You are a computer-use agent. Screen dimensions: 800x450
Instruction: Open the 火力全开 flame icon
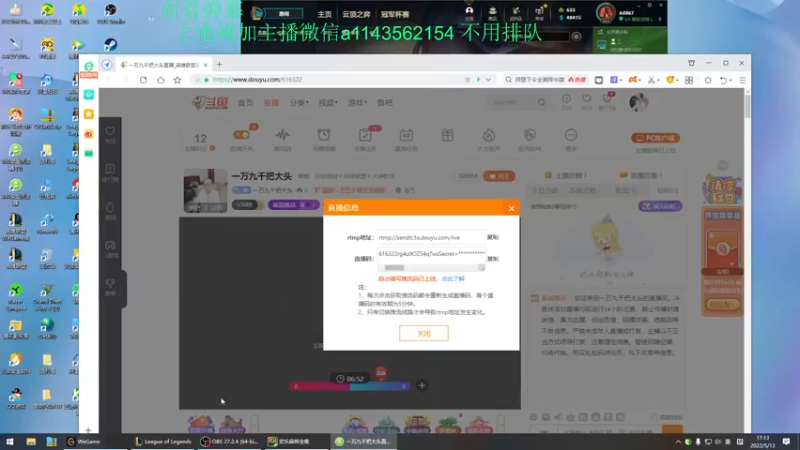point(489,135)
